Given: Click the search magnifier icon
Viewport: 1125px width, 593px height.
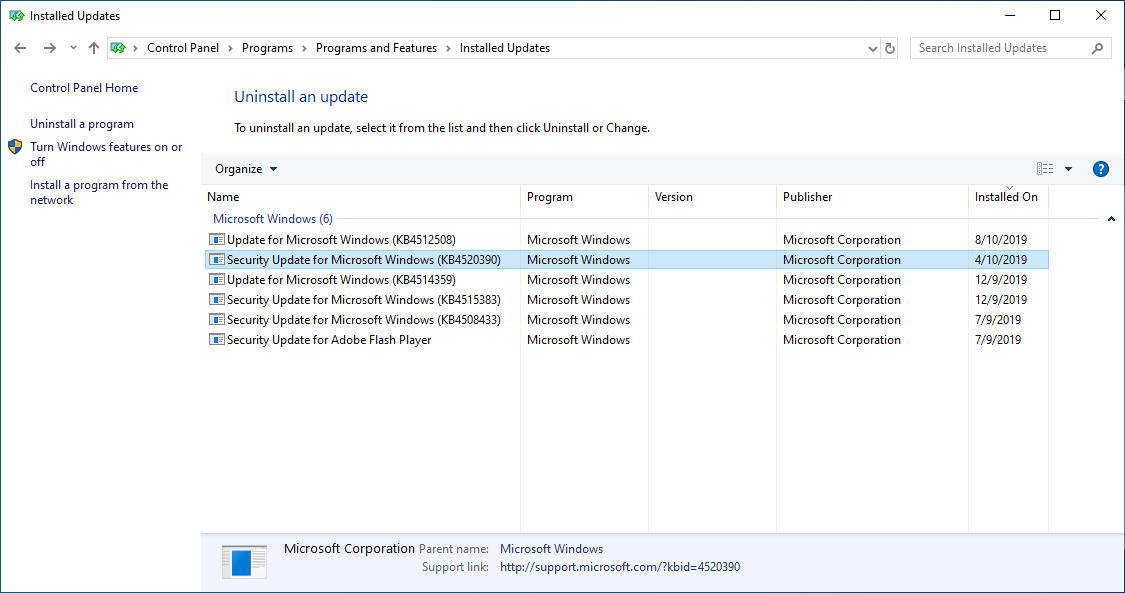Looking at the screenshot, I should 1097,48.
